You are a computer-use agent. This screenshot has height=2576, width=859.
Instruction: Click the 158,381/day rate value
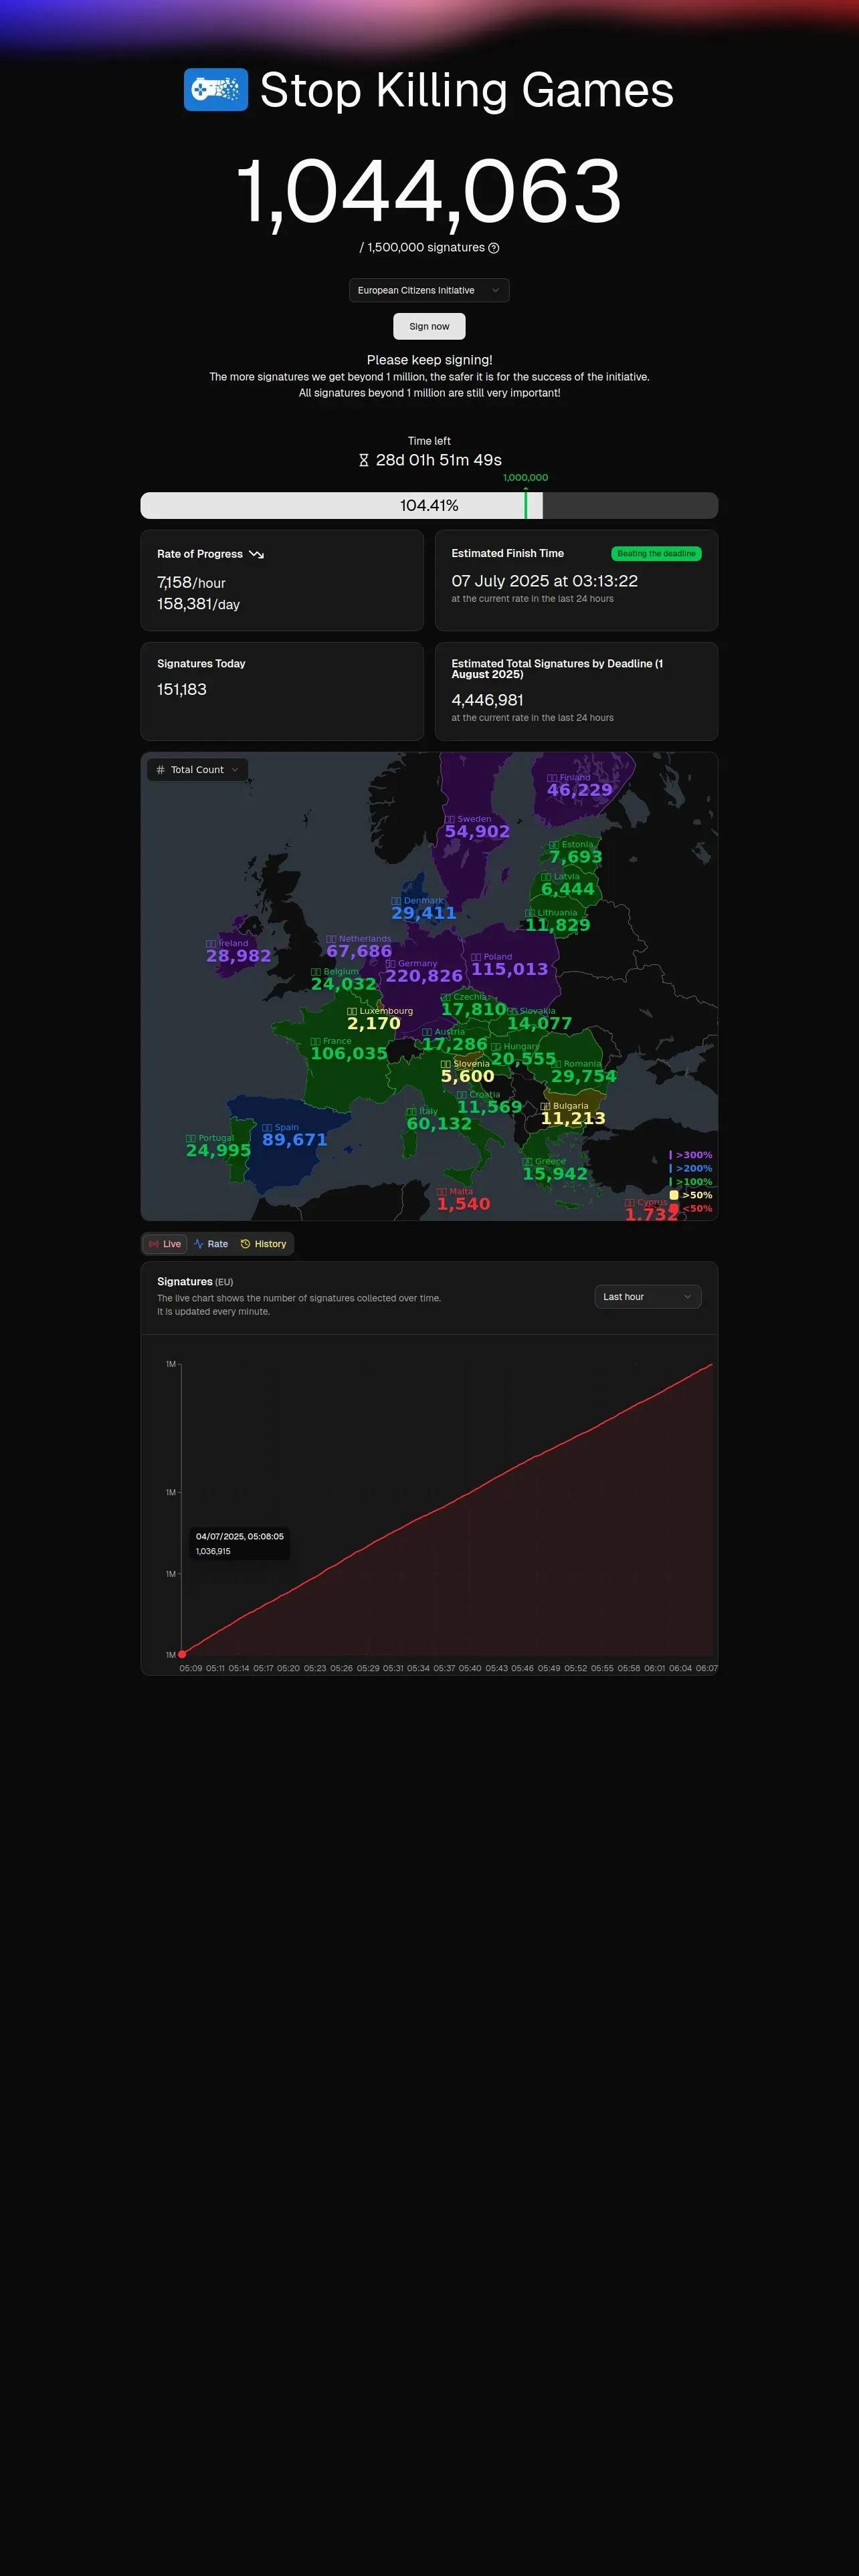[198, 604]
